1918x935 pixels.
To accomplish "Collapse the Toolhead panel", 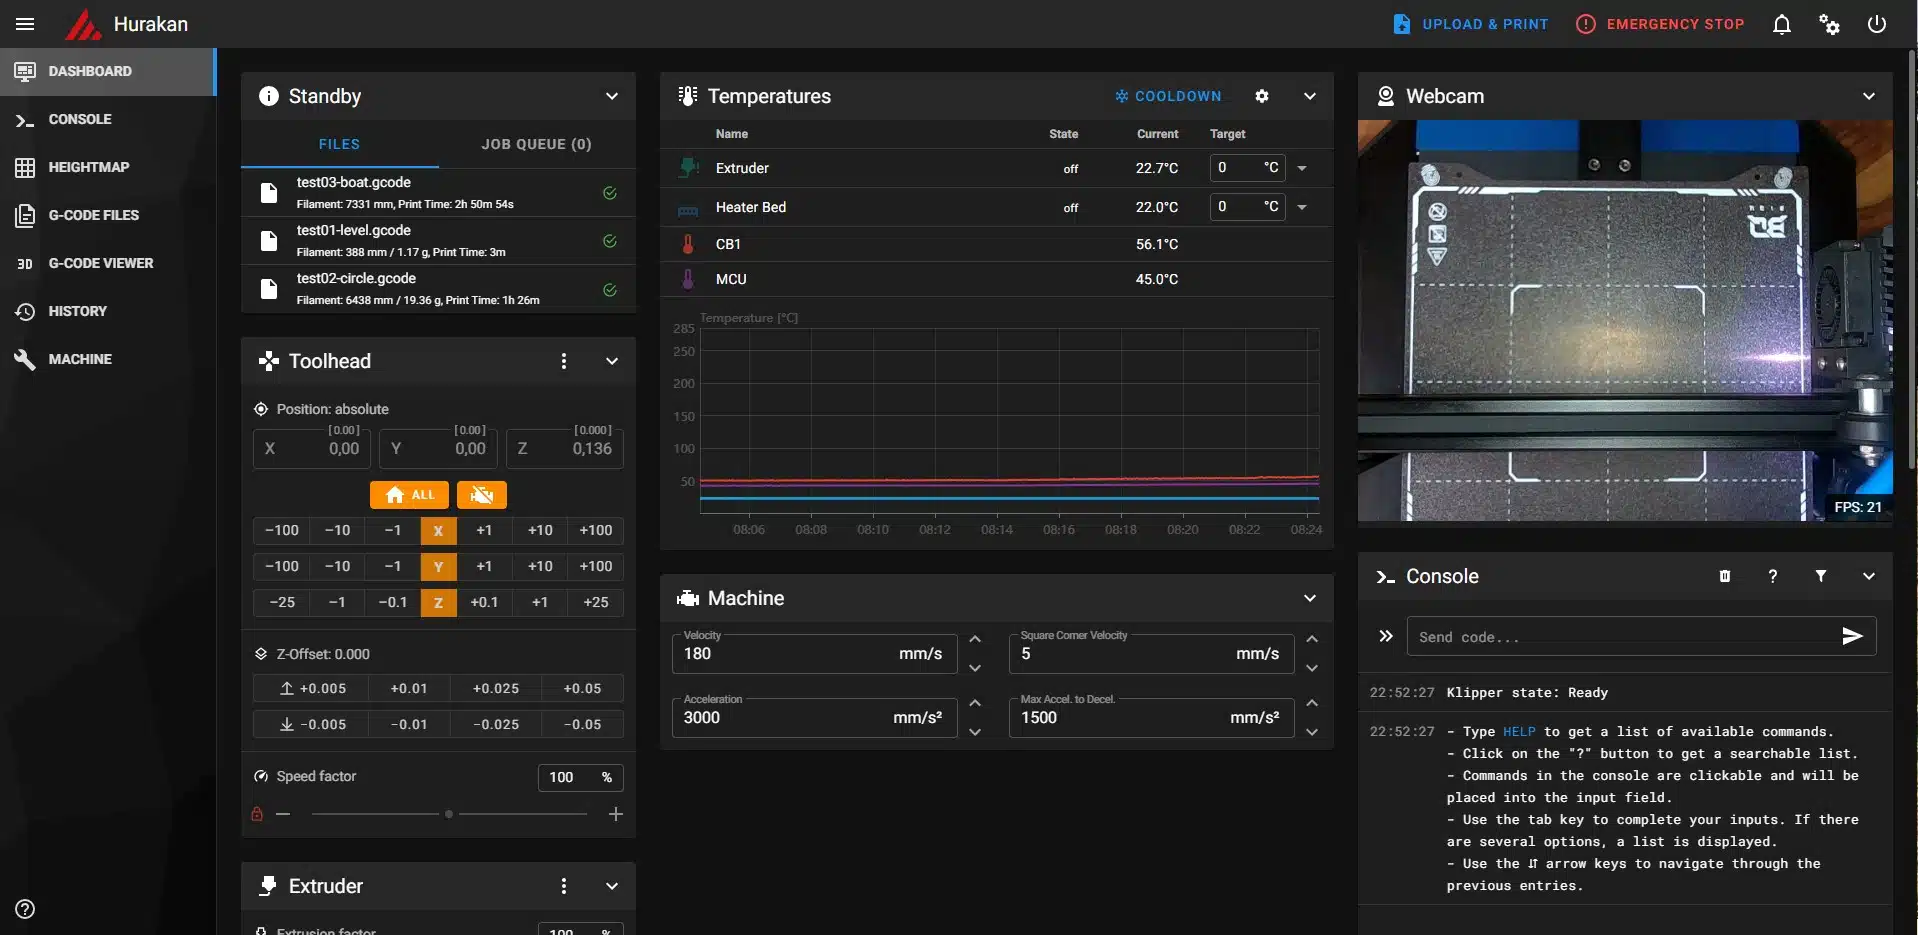I will coord(612,361).
